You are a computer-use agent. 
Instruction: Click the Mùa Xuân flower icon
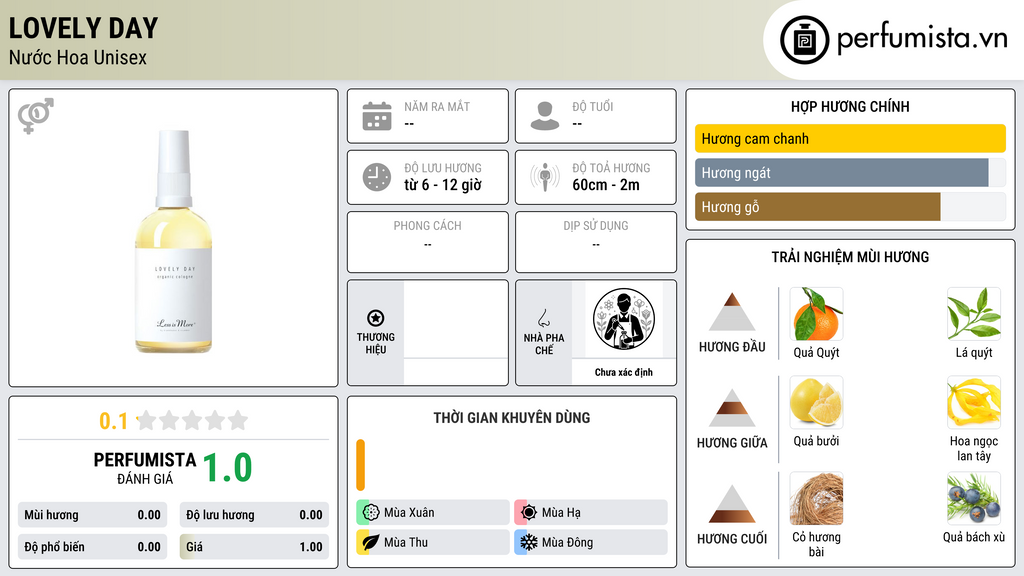[x=371, y=513]
